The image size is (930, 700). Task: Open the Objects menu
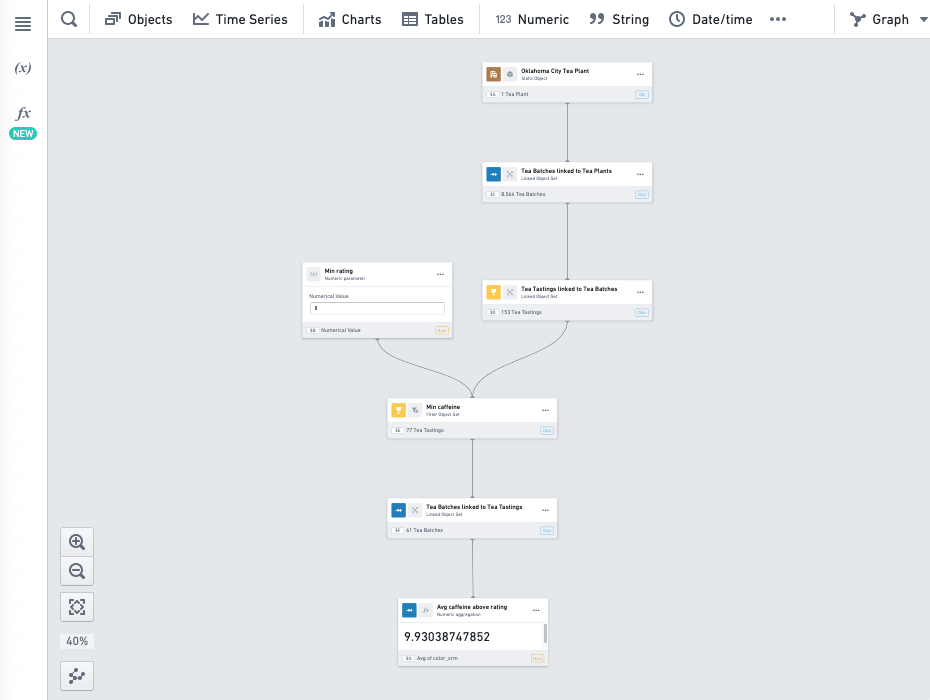pos(139,20)
